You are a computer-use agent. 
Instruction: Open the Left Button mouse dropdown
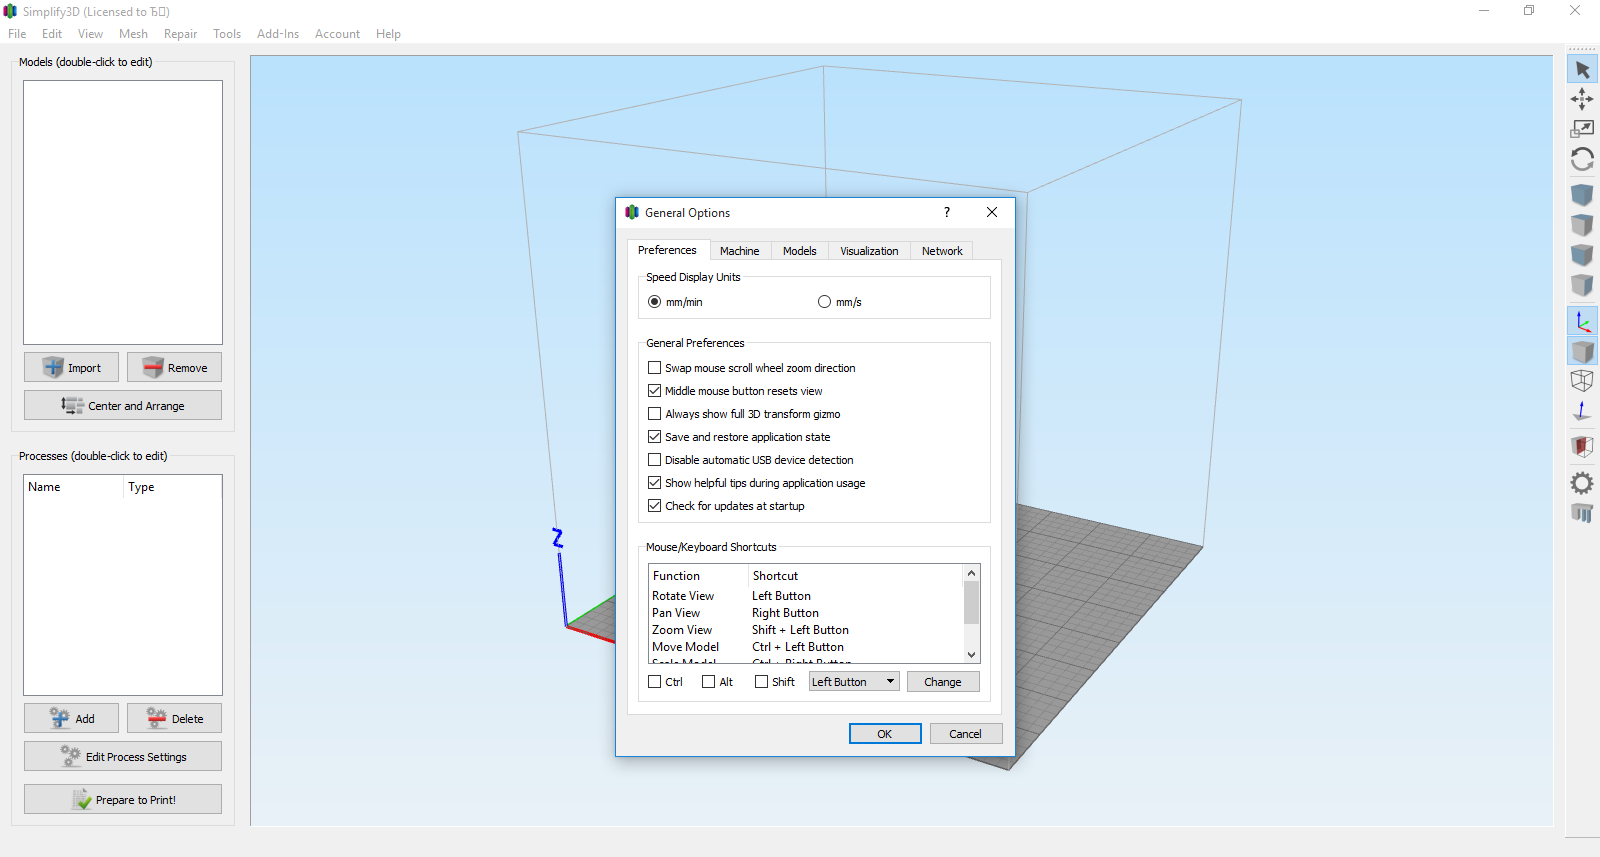[x=854, y=682]
